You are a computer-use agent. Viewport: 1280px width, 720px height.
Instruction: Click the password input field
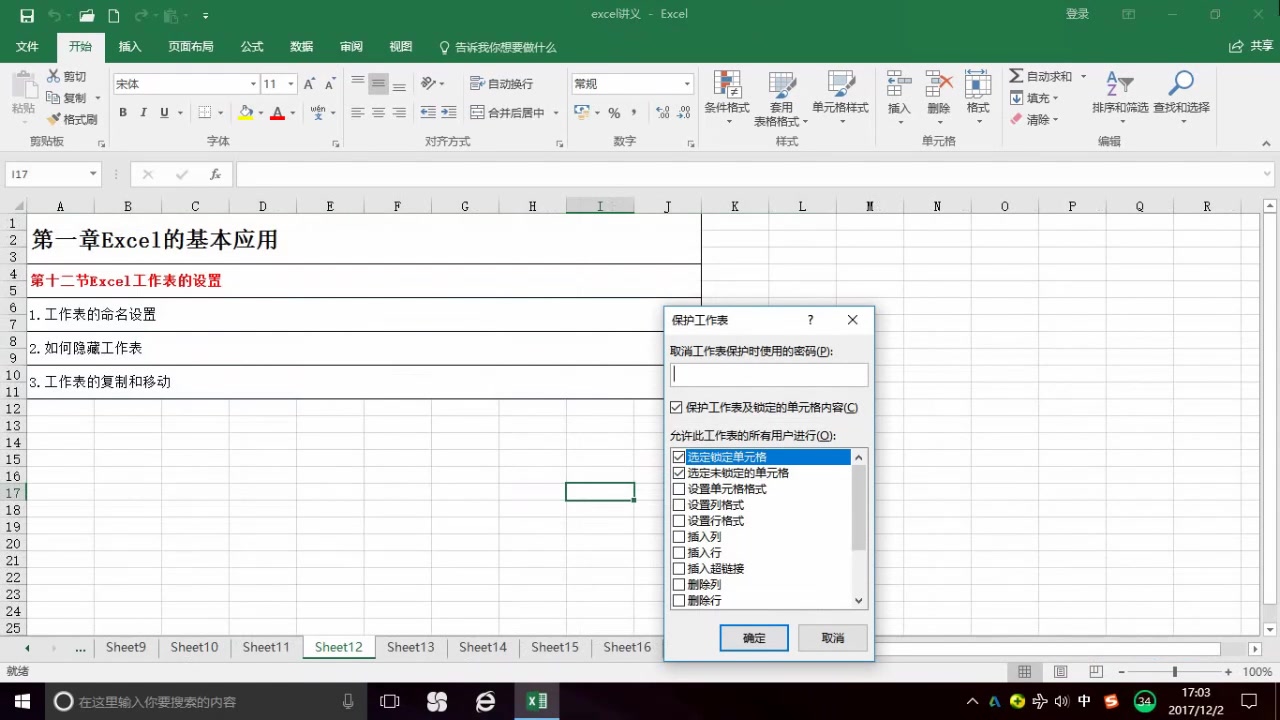[769, 374]
